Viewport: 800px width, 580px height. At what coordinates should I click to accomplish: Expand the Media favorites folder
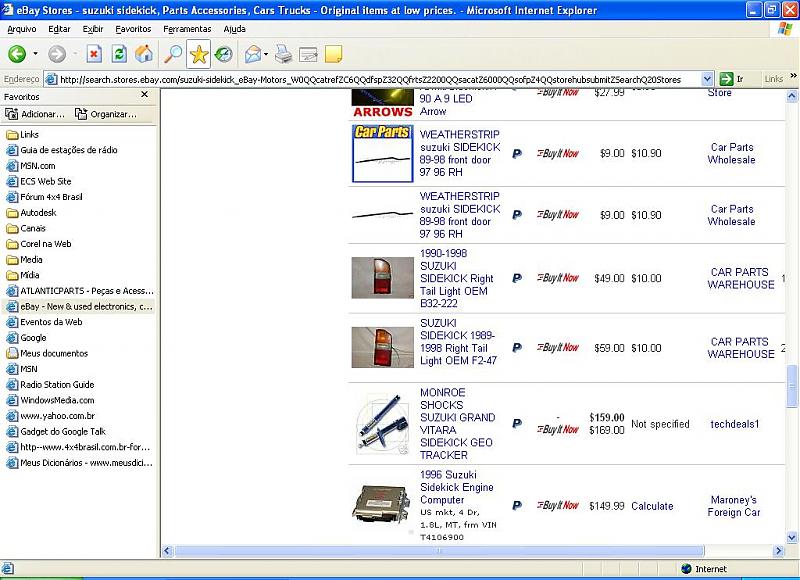click(x=24, y=260)
